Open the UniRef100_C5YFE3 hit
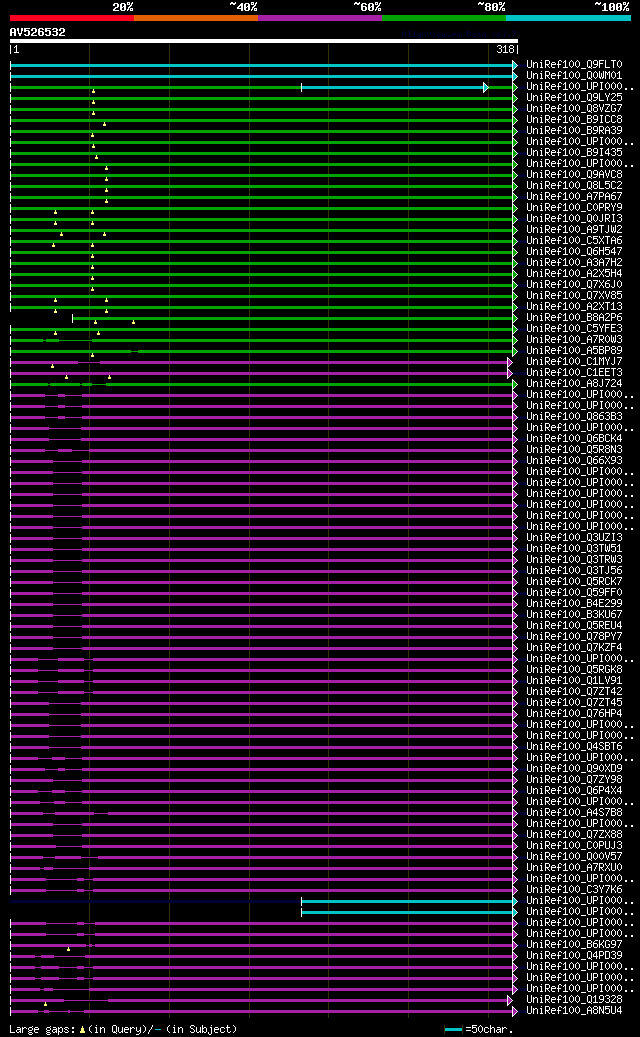 (574, 329)
